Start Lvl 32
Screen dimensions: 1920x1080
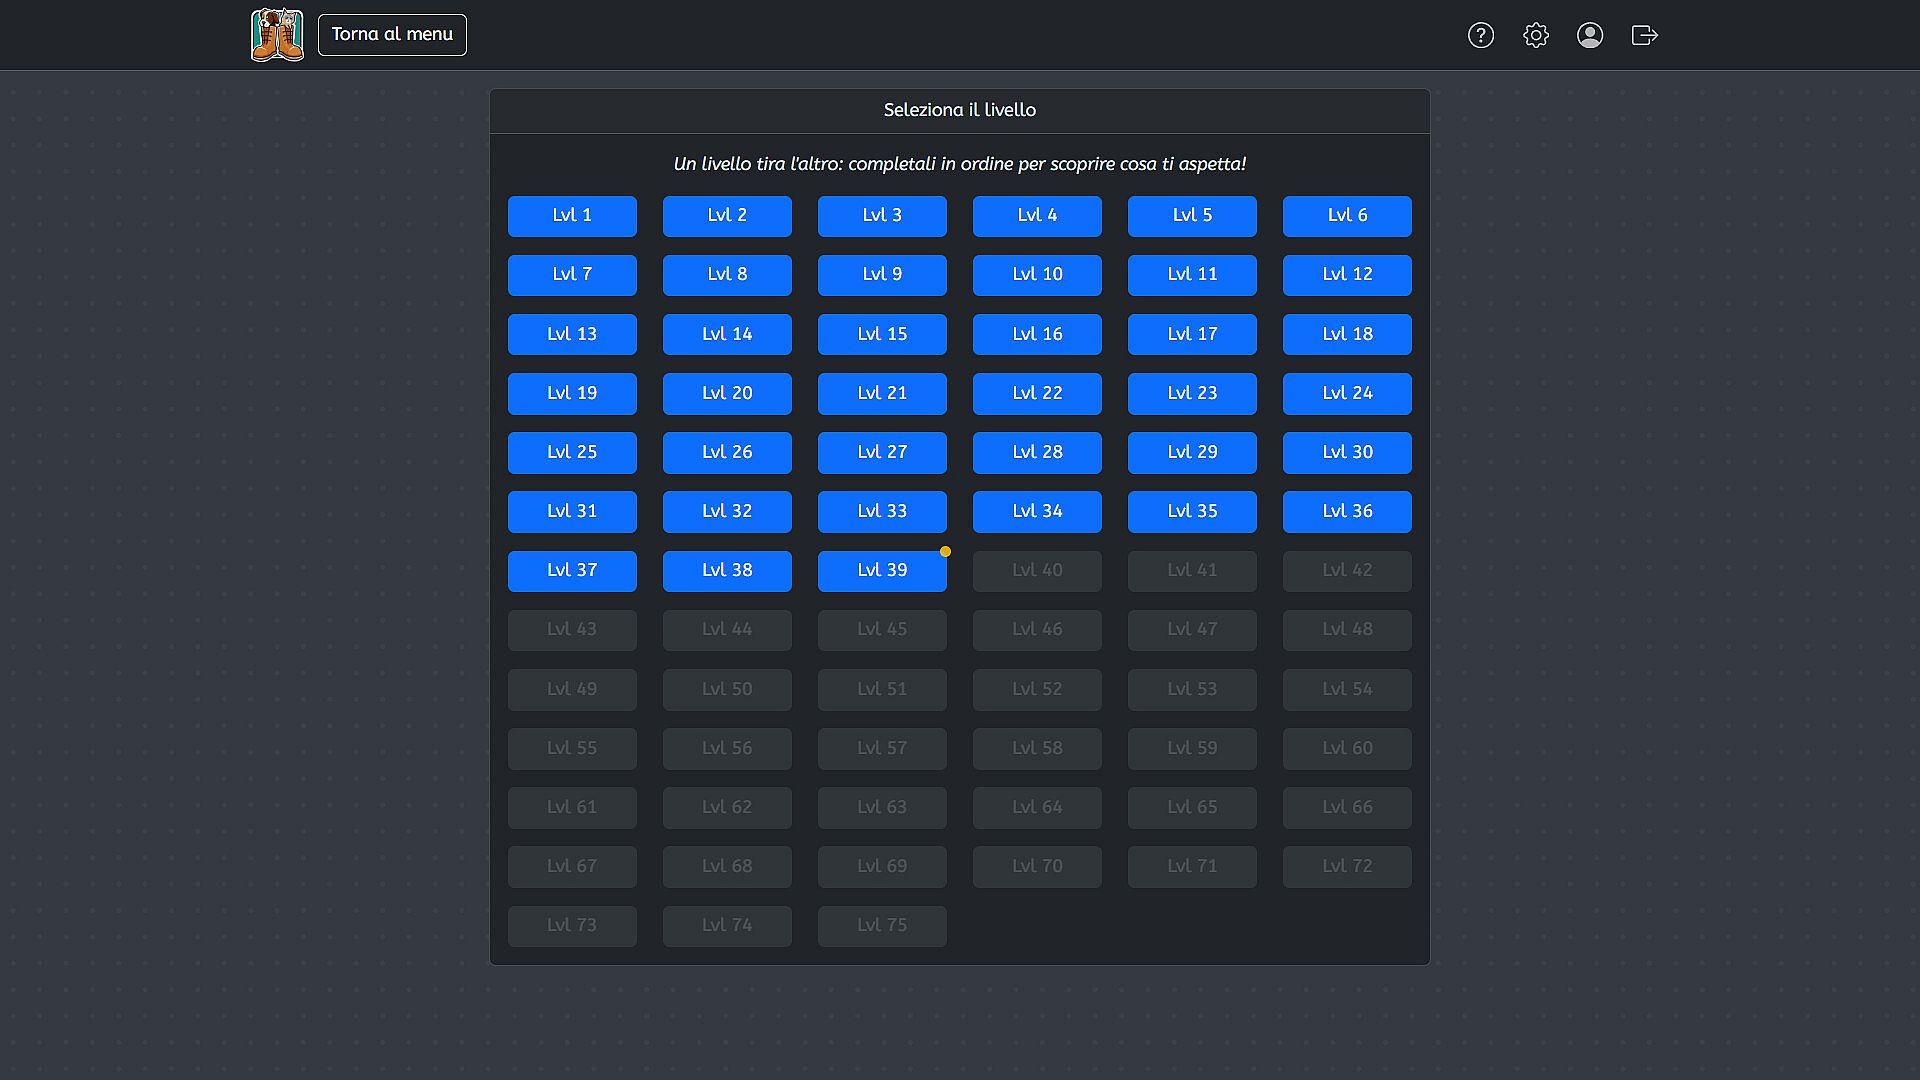pos(727,511)
